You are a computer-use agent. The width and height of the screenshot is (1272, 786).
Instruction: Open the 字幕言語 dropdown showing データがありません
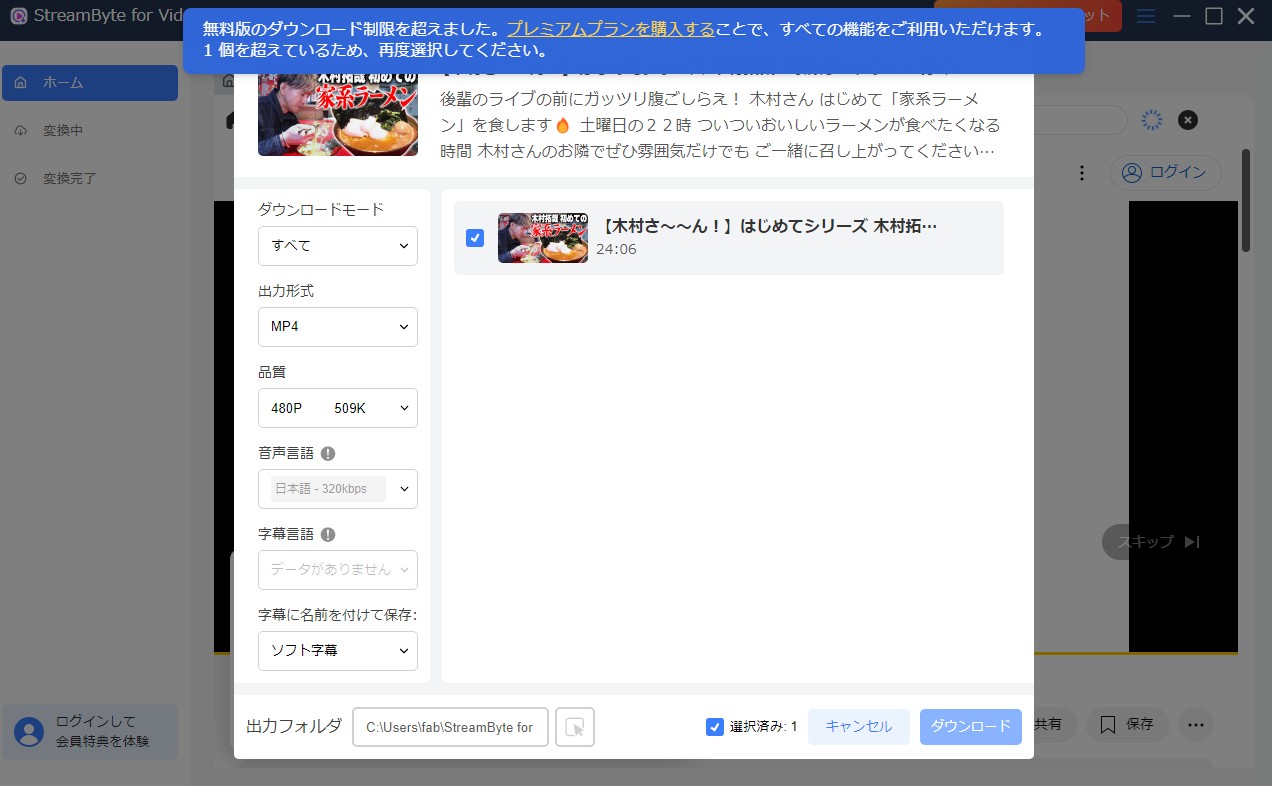coord(338,570)
